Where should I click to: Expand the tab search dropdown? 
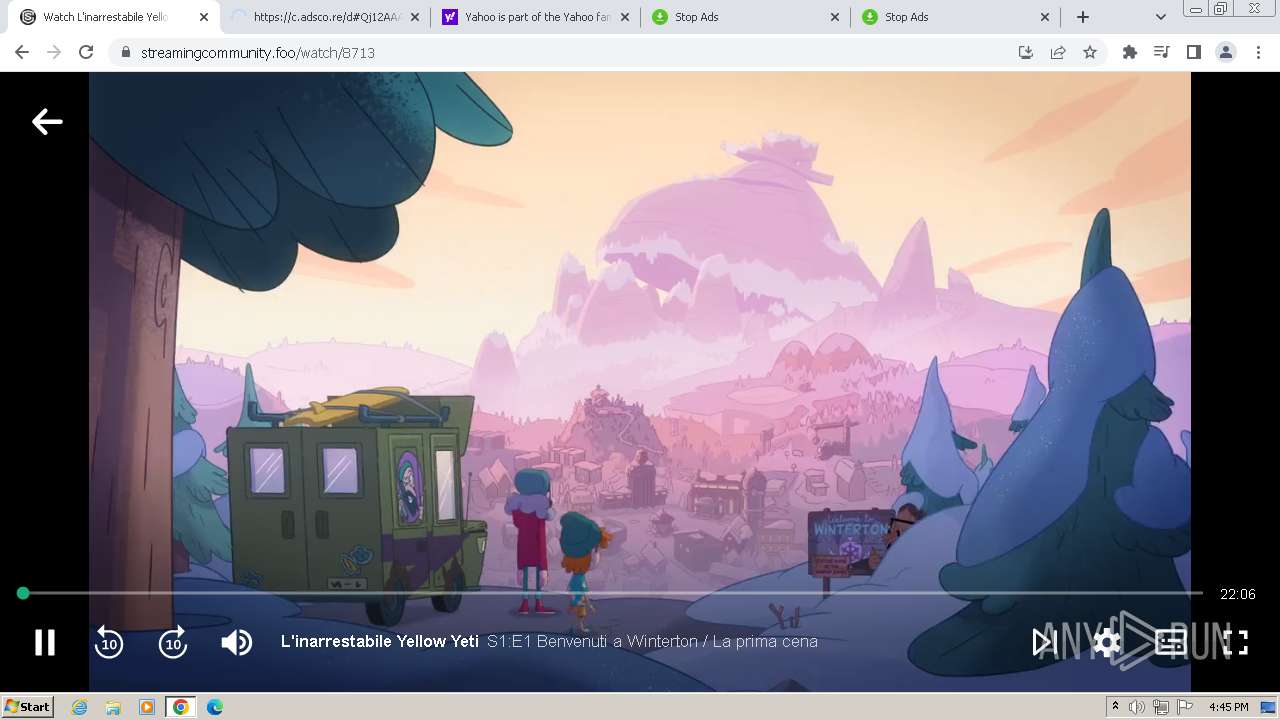(x=1161, y=17)
